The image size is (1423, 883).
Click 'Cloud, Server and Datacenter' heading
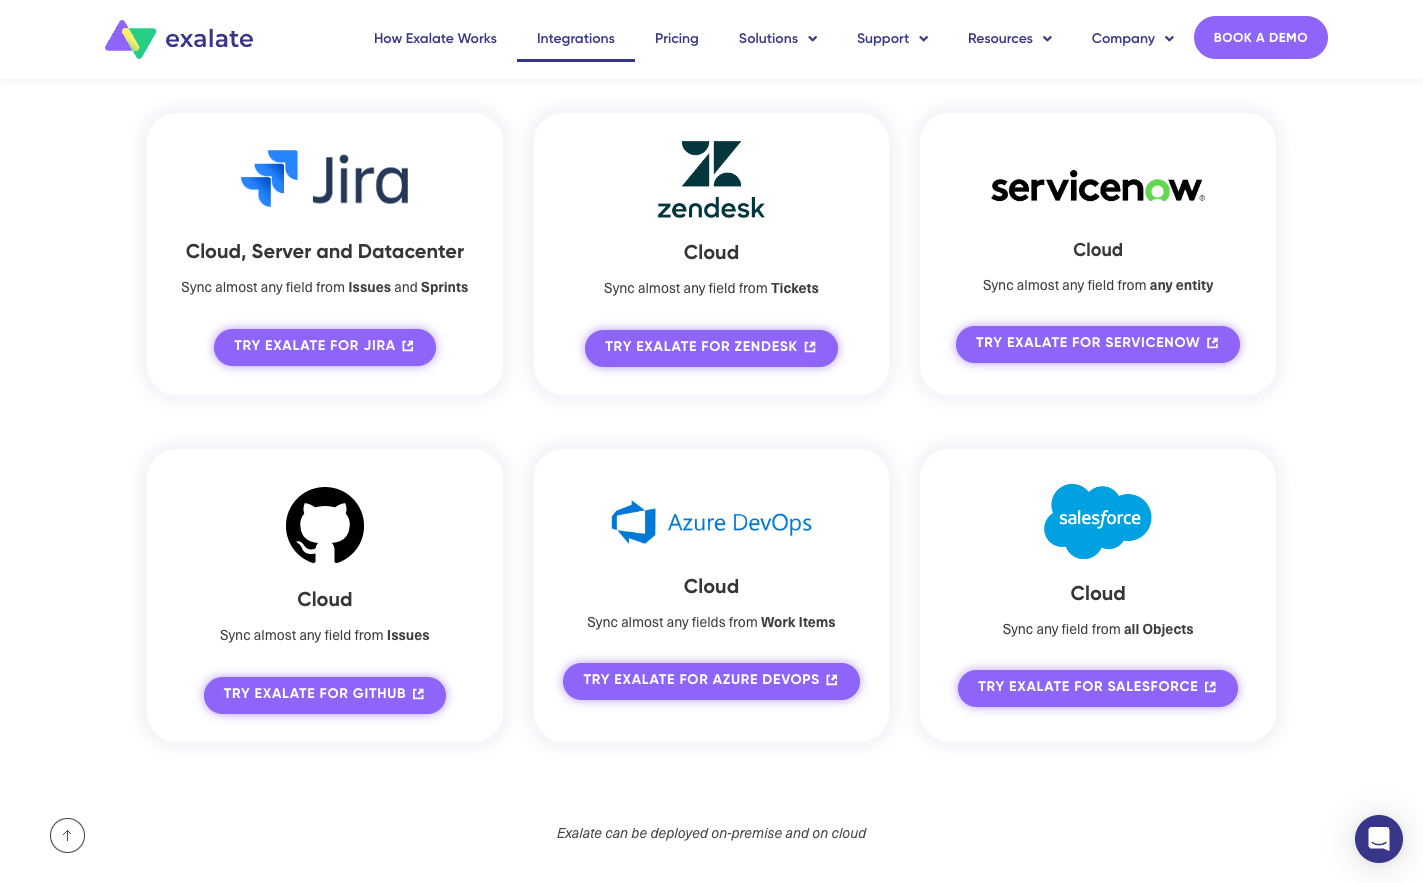[325, 252]
